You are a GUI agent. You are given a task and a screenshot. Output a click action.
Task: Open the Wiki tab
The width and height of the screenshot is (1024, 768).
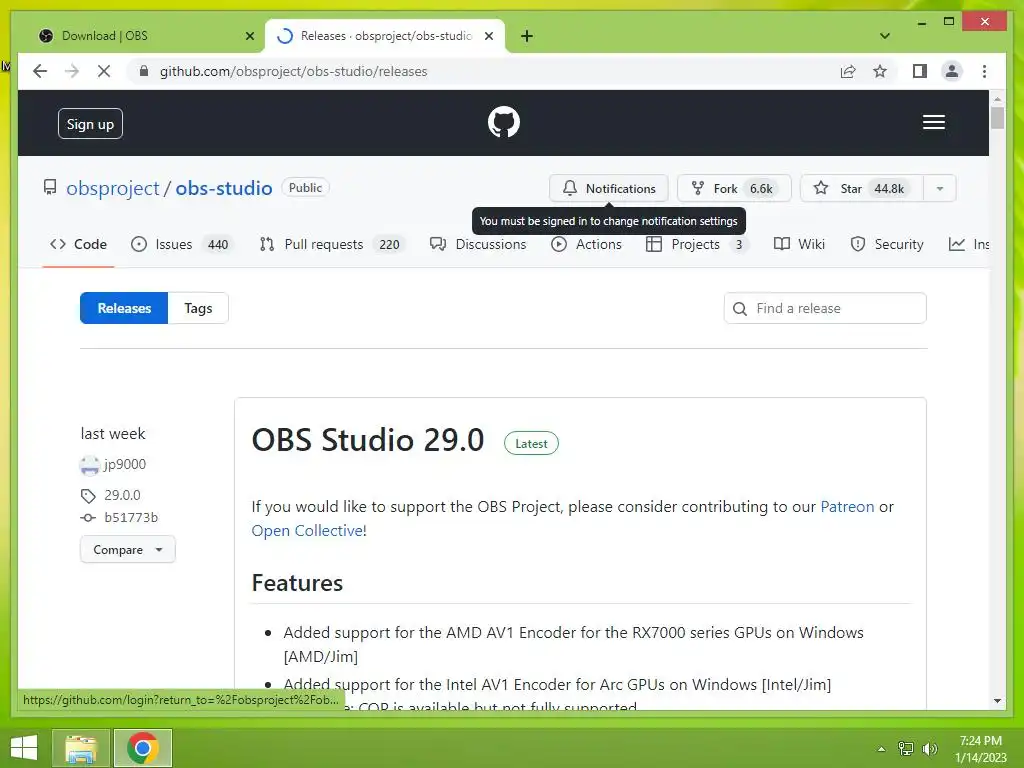[799, 244]
